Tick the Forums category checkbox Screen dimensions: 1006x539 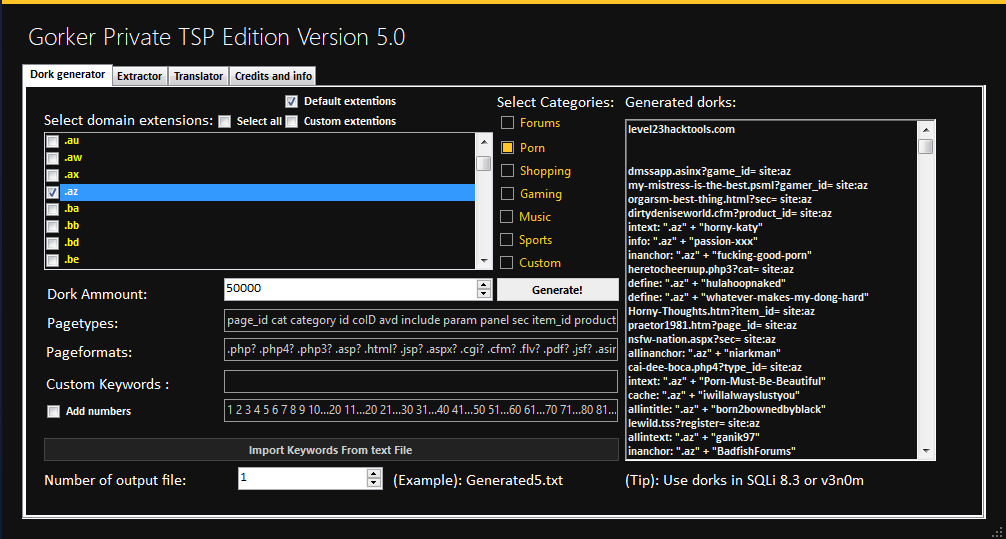[x=507, y=123]
